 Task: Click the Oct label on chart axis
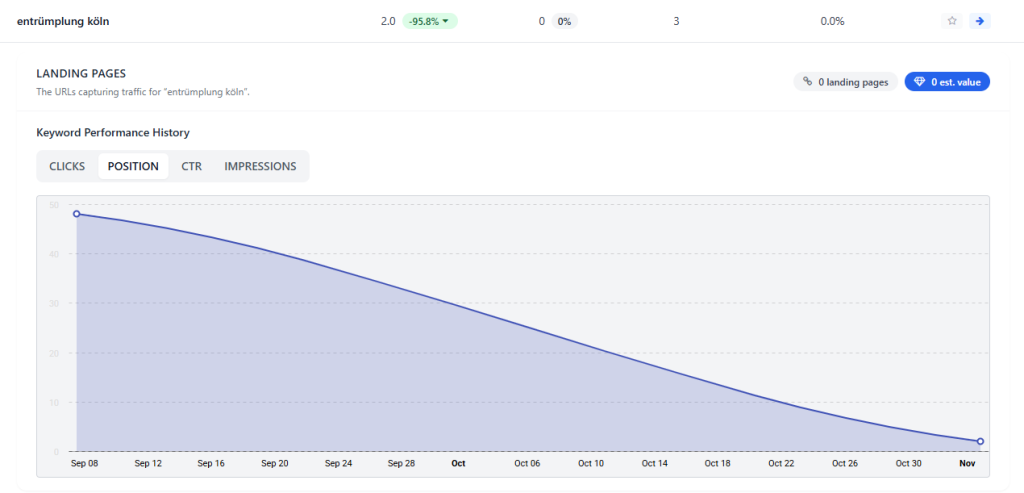458,464
